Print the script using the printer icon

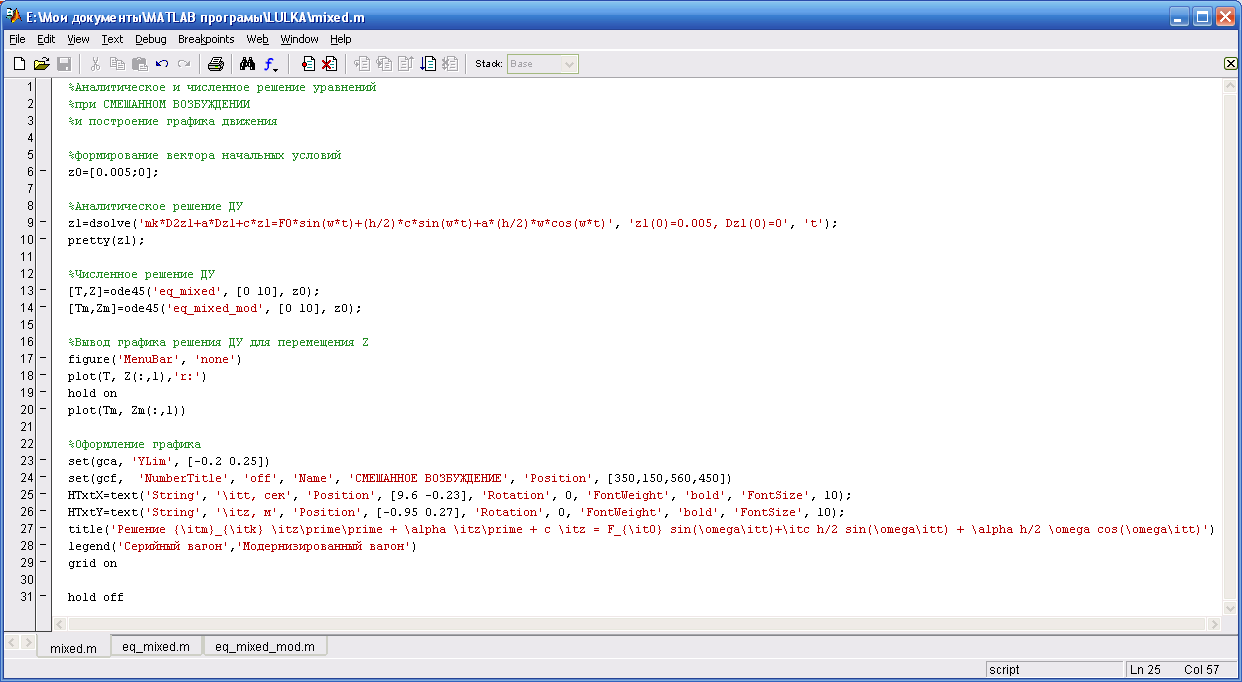[x=215, y=64]
